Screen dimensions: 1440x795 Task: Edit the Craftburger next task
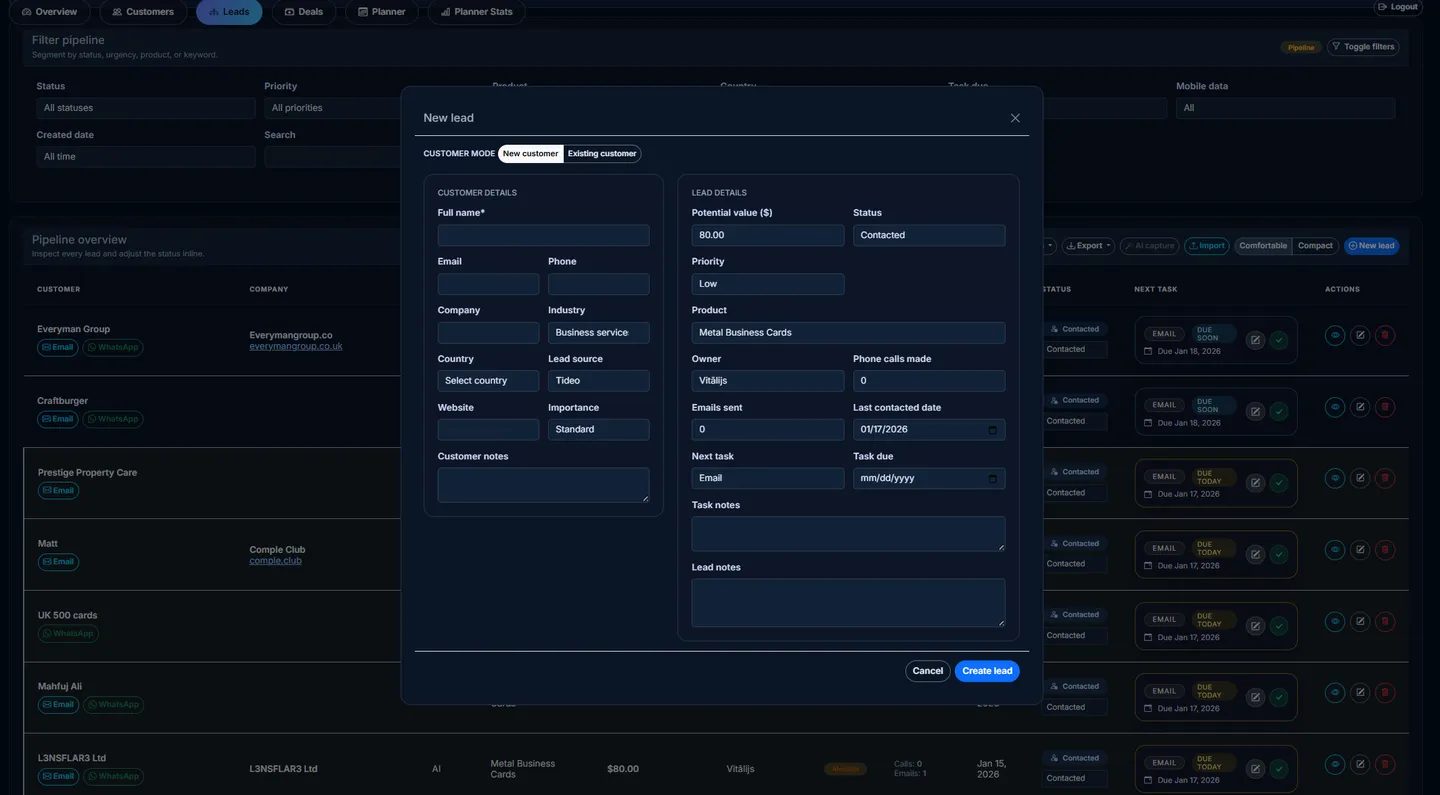pyautogui.click(x=1255, y=411)
